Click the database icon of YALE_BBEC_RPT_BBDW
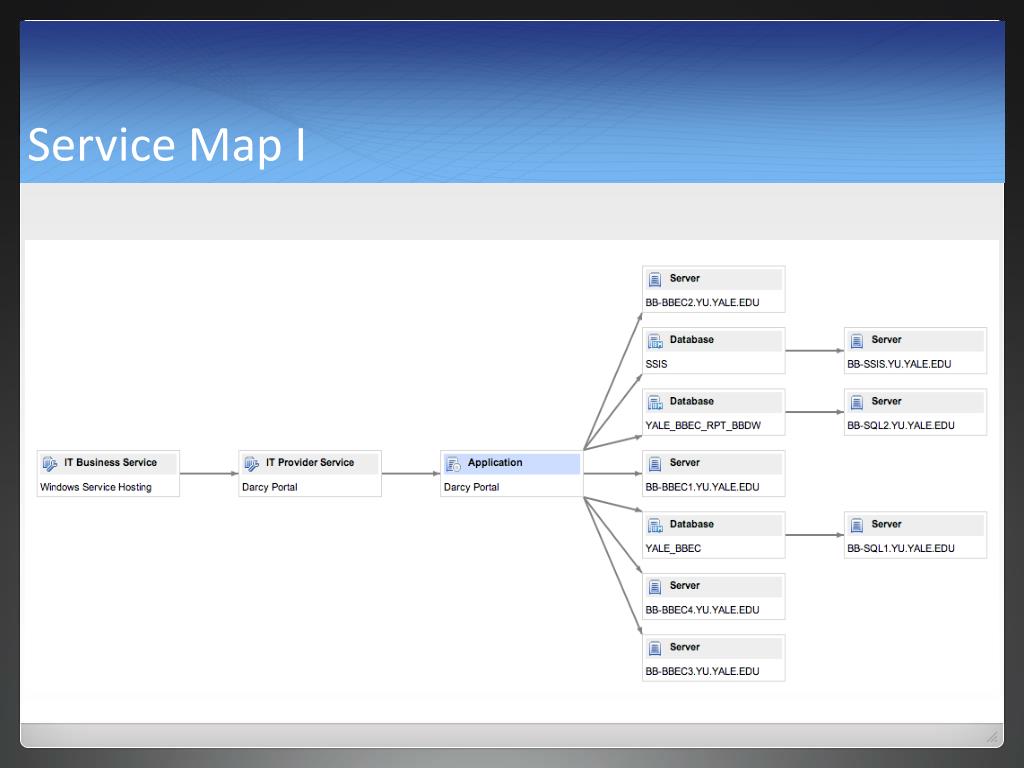The height and width of the screenshot is (768, 1024). [655, 402]
